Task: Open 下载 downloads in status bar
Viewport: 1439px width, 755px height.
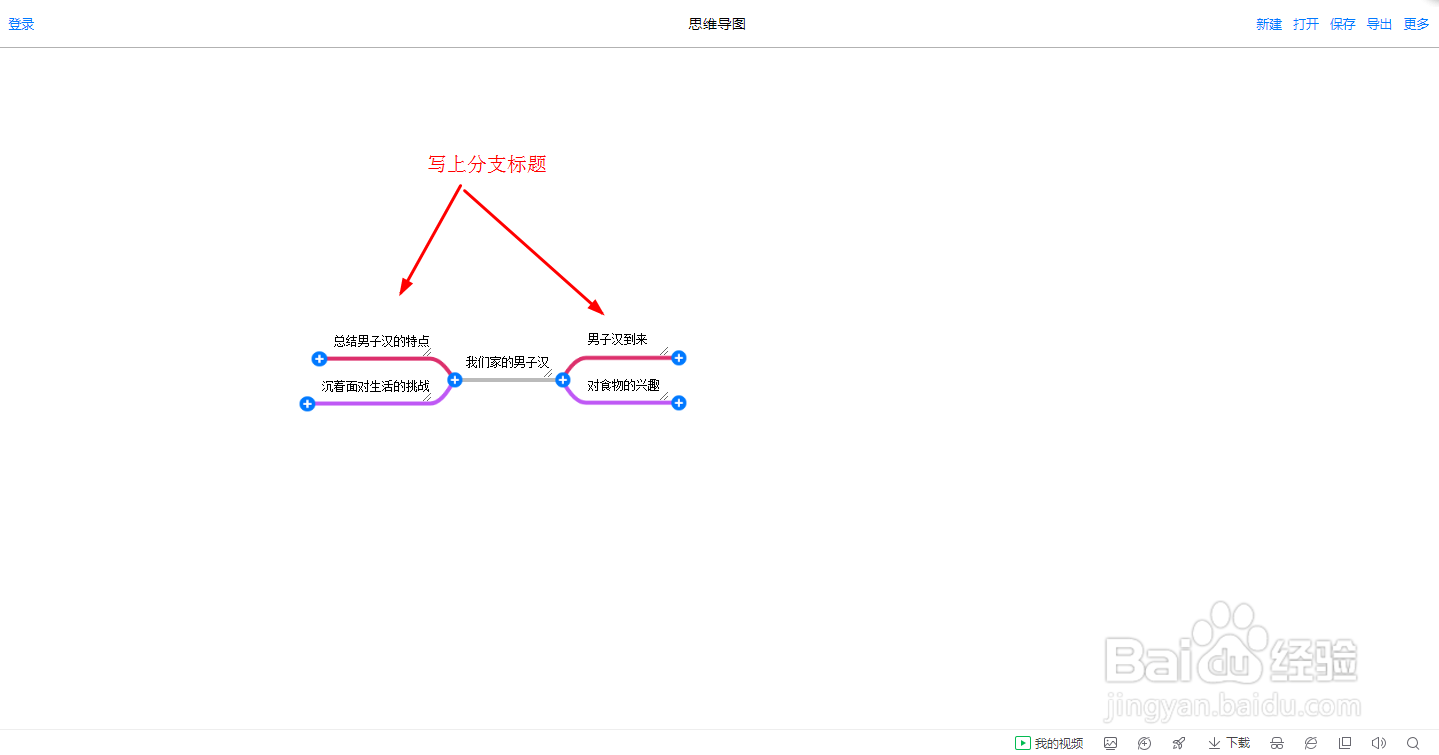Action: pyautogui.click(x=1229, y=743)
